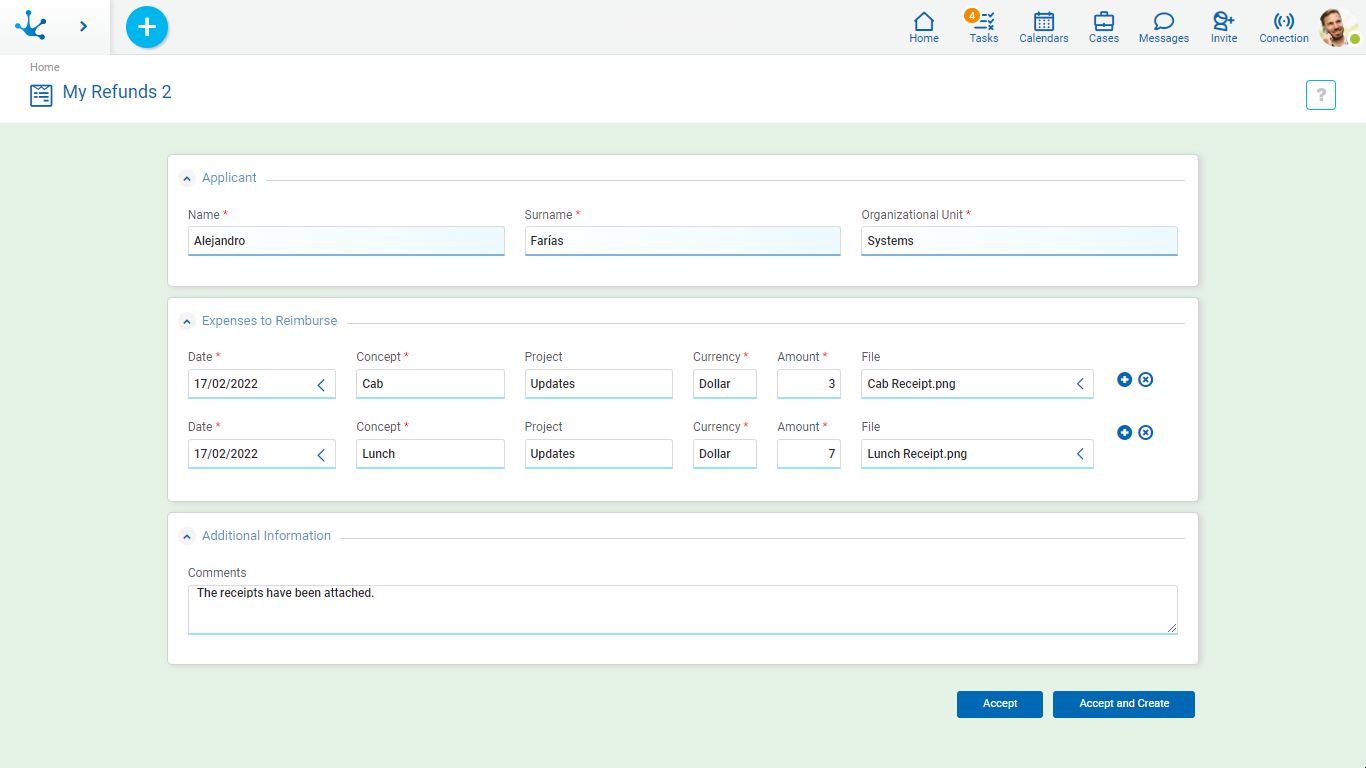1366x768 pixels.
Task: Click the blue plus create button
Action: [147, 27]
